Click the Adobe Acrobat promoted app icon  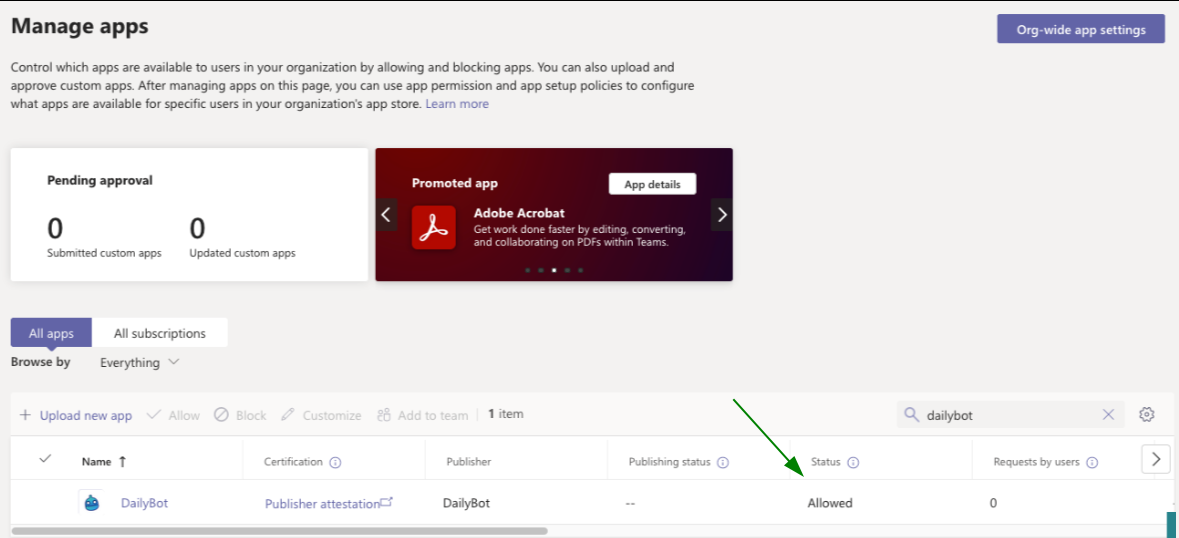pyautogui.click(x=434, y=227)
